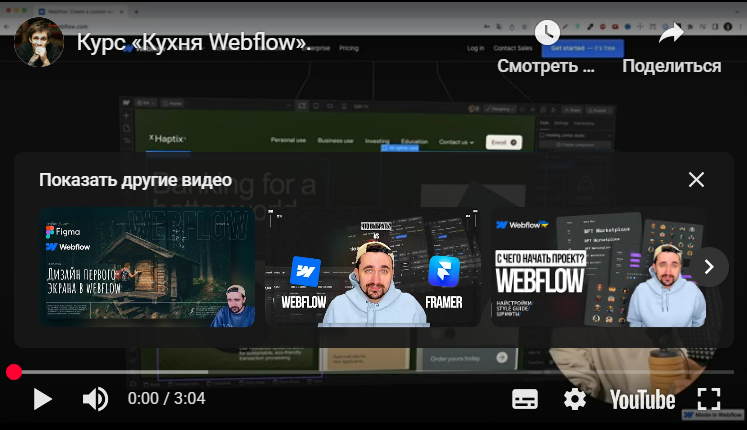Toggle subtitles on the player
747x430 pixels.
525,400
